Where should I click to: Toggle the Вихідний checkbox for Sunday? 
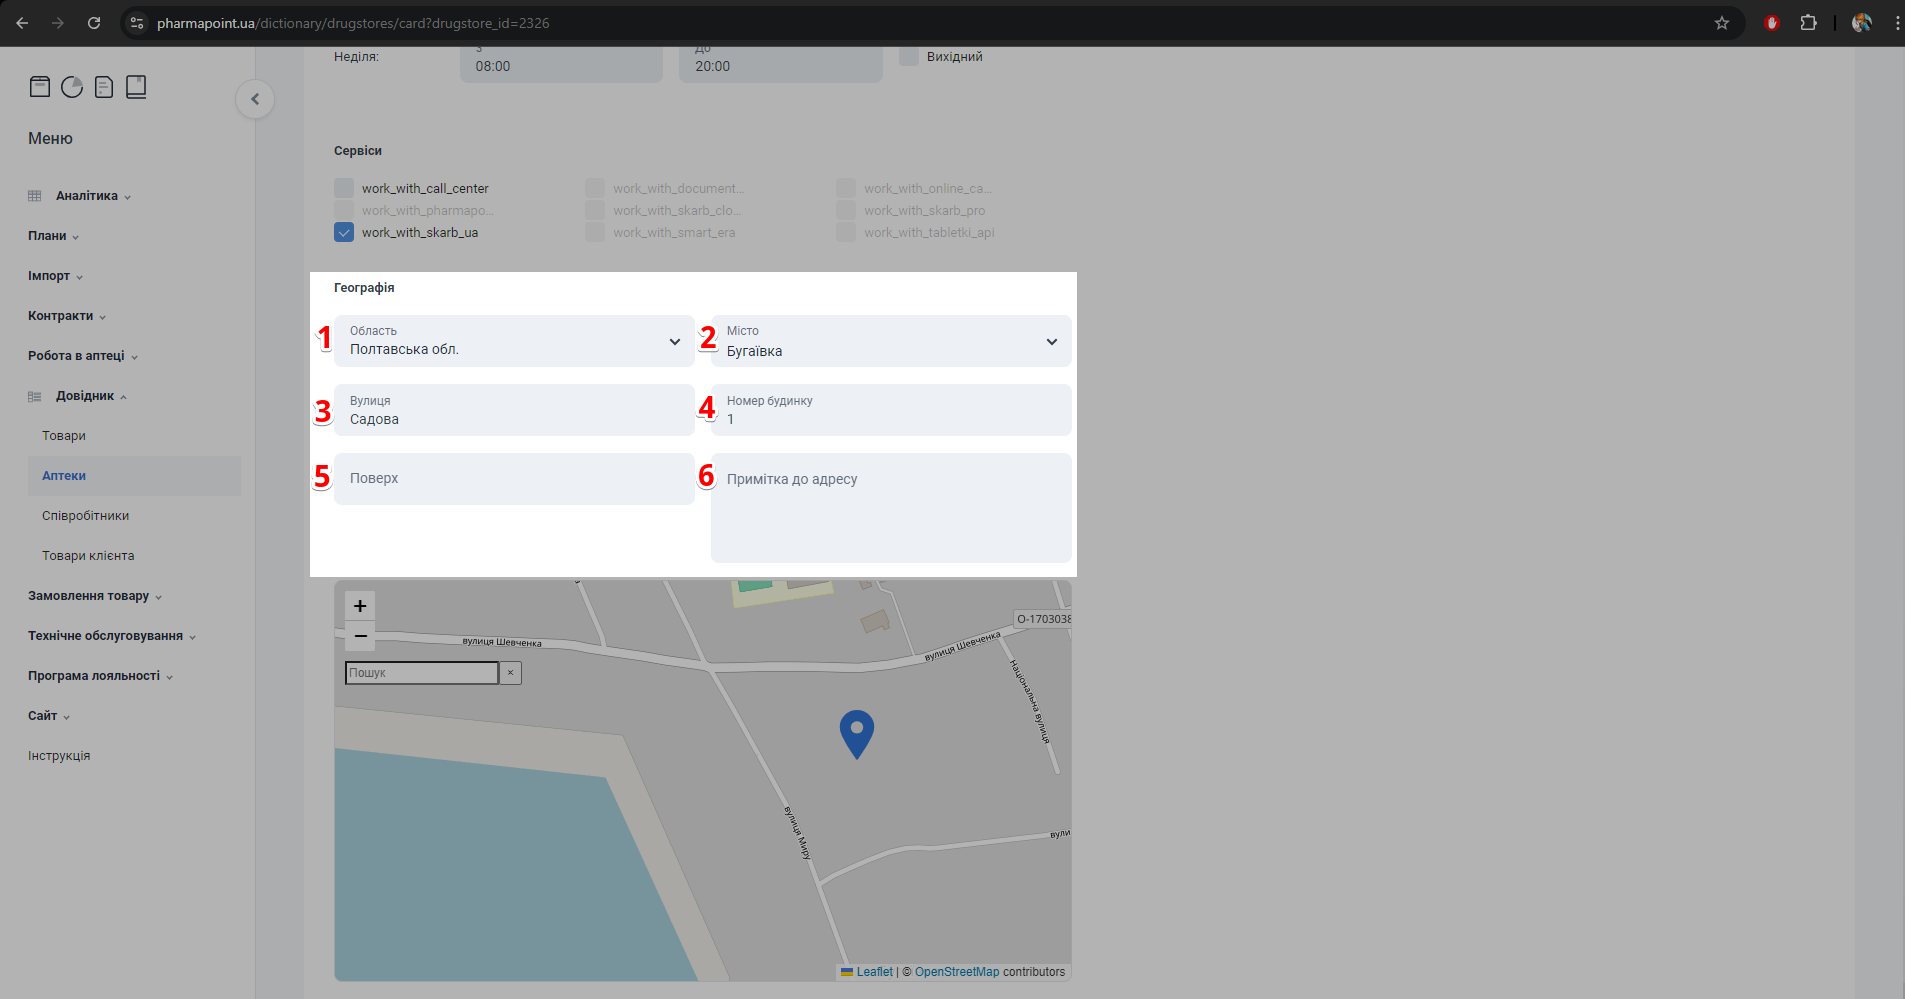pos(909,57)
